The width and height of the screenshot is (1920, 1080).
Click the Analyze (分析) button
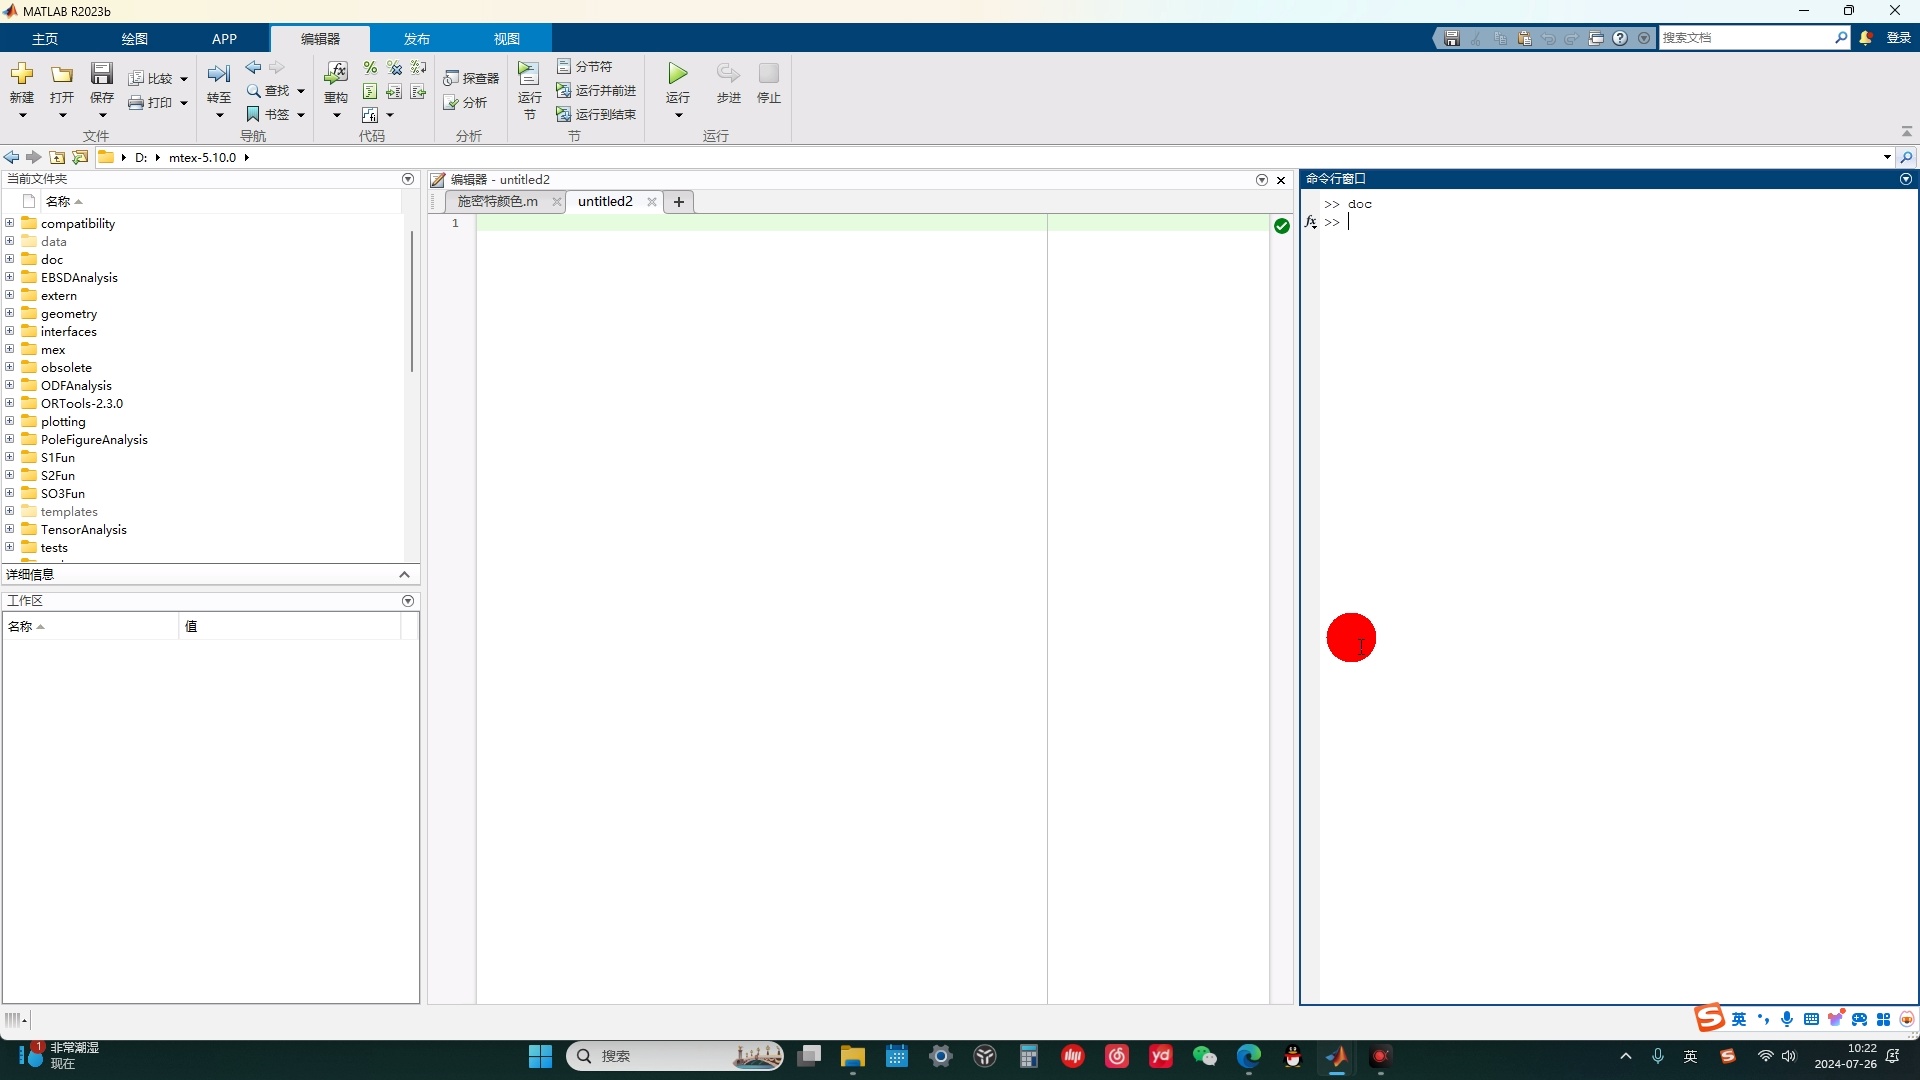[x=466, y=103]
